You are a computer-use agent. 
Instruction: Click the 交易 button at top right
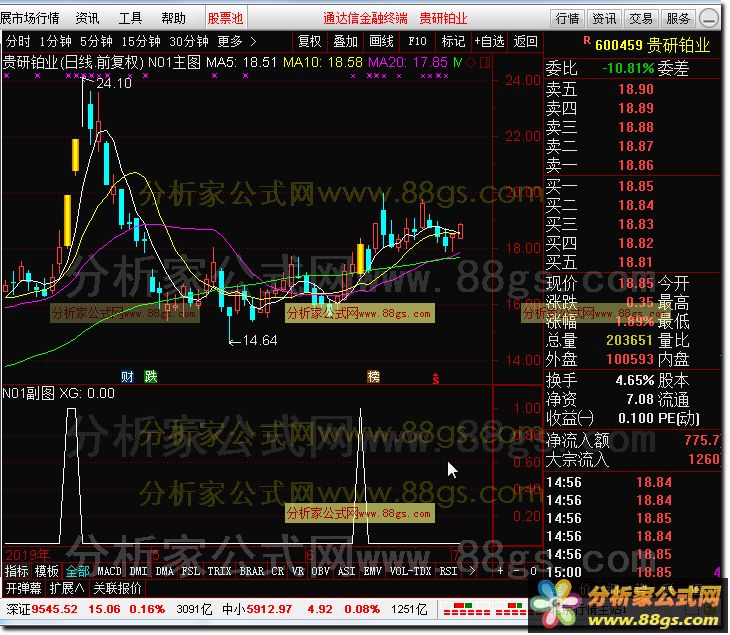click(641, 19)
